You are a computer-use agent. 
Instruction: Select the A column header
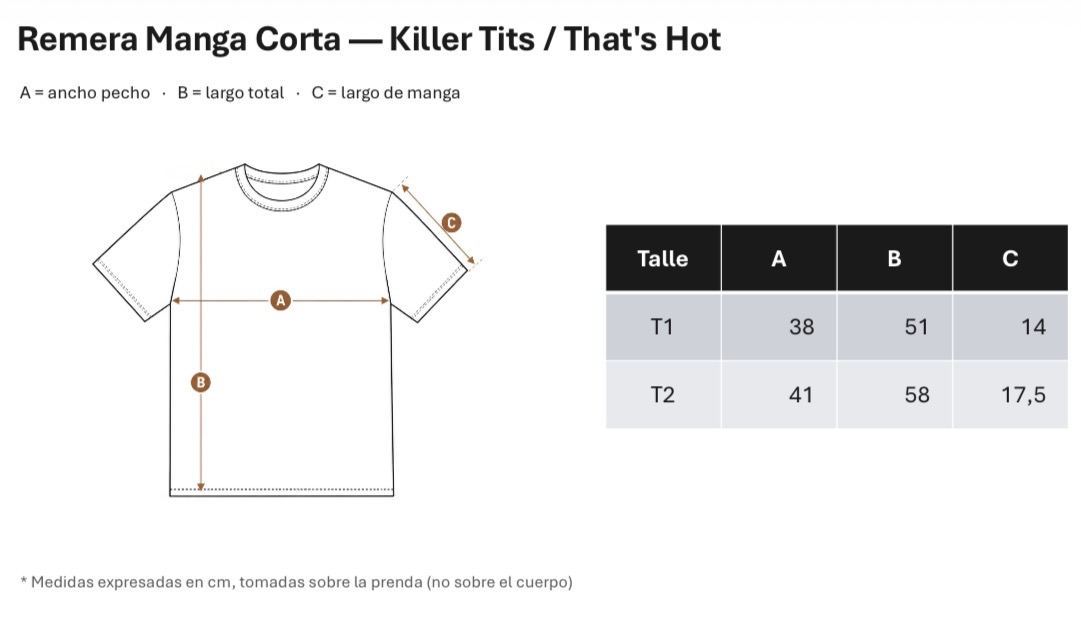779,258
